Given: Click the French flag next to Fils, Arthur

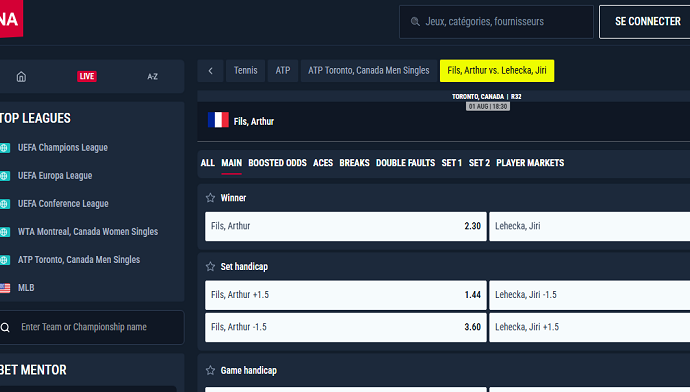Looking at the screenshot, I should point(218,120).
